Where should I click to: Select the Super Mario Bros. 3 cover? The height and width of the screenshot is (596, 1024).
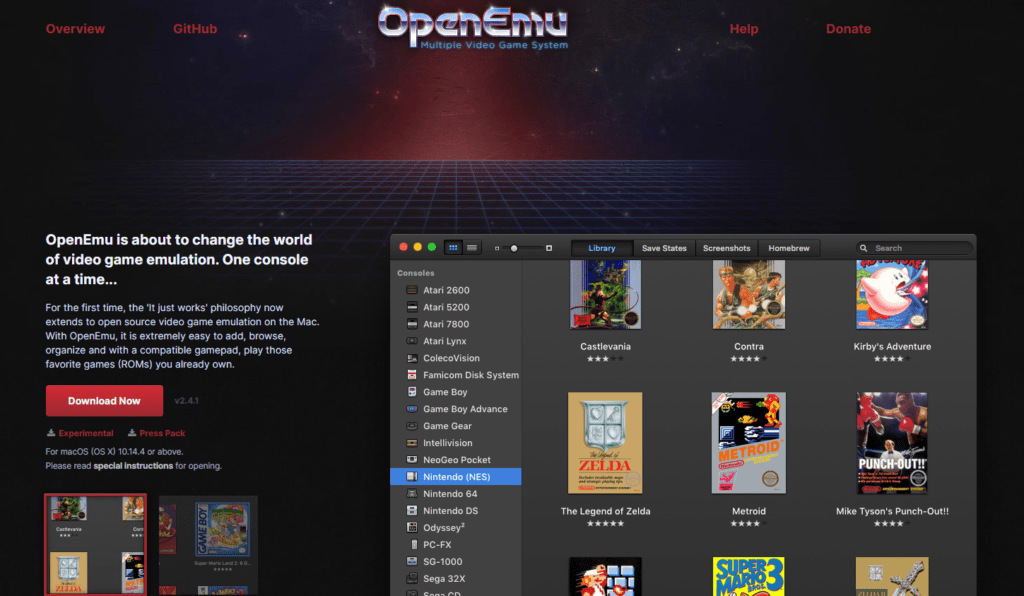(x=748, y=576)
